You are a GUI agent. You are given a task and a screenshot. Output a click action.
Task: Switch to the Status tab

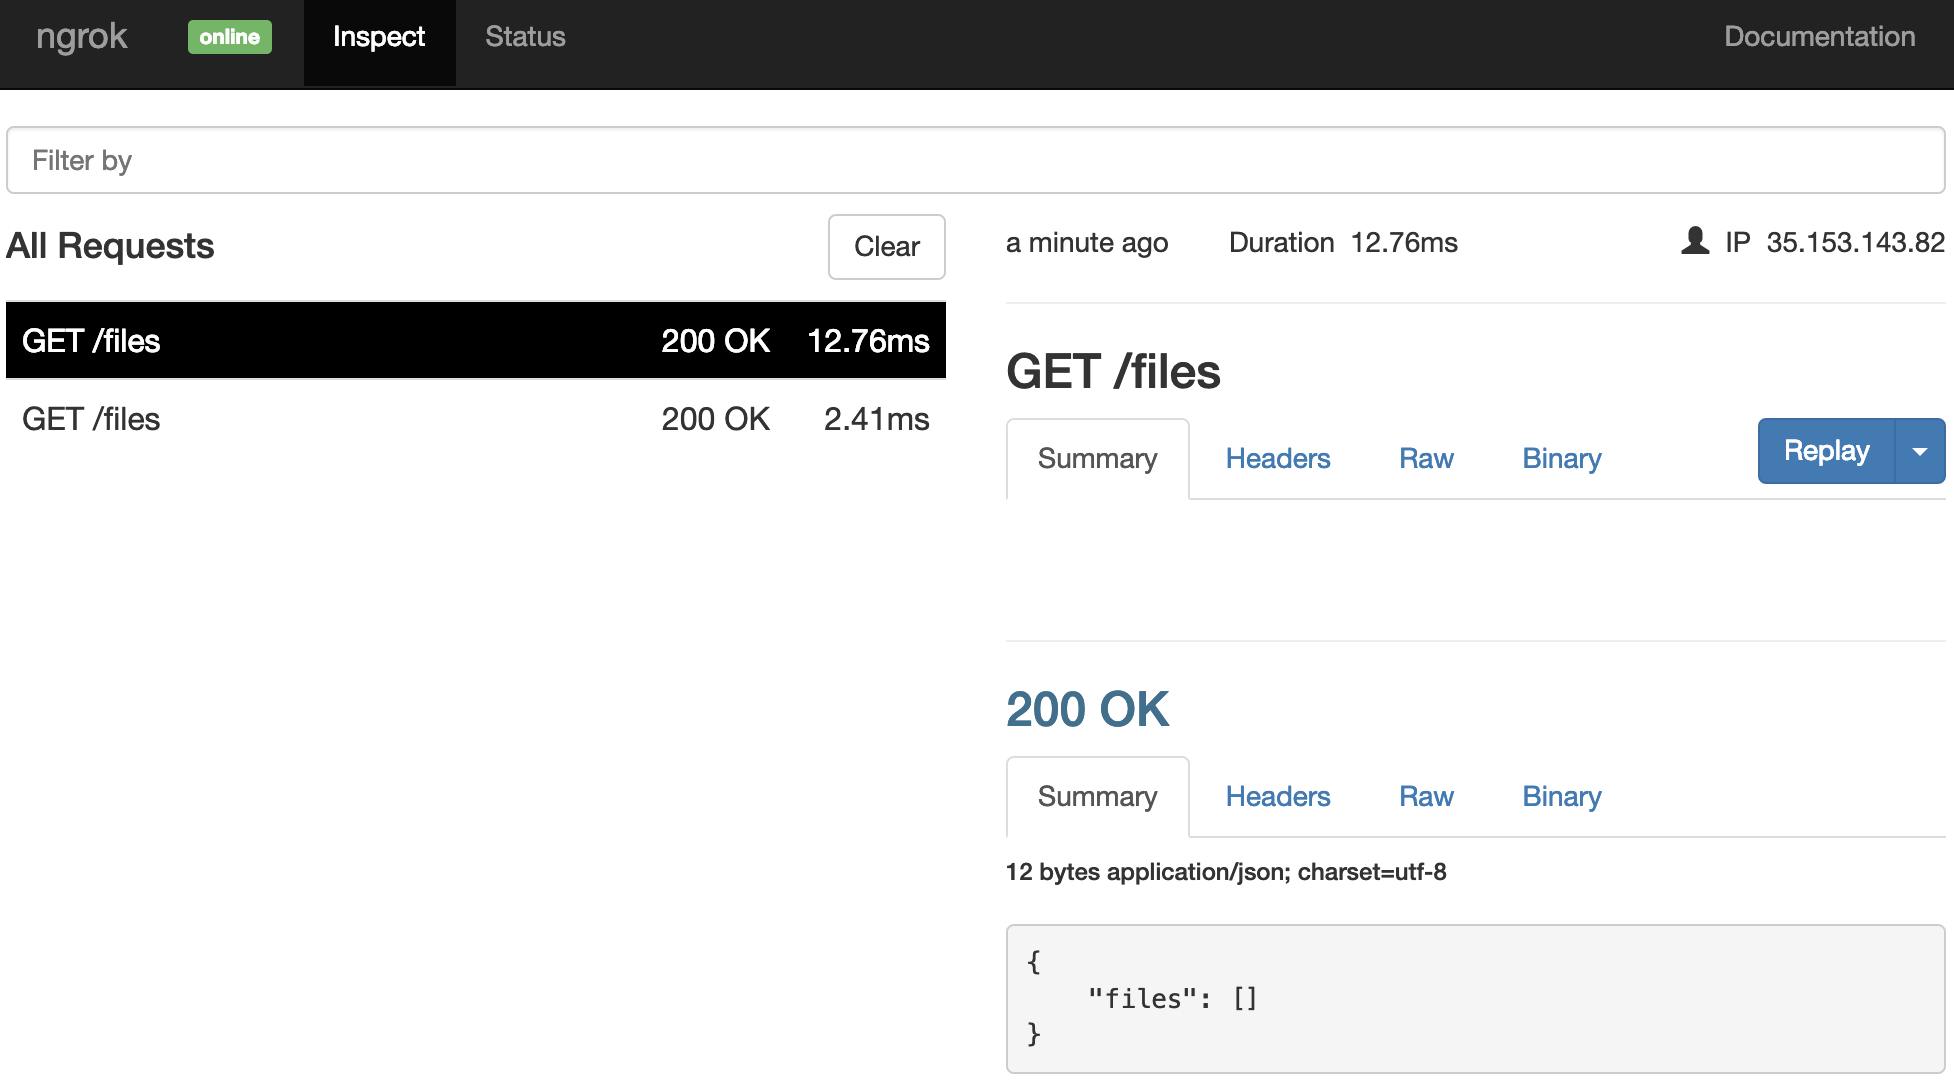click(525, 37)
